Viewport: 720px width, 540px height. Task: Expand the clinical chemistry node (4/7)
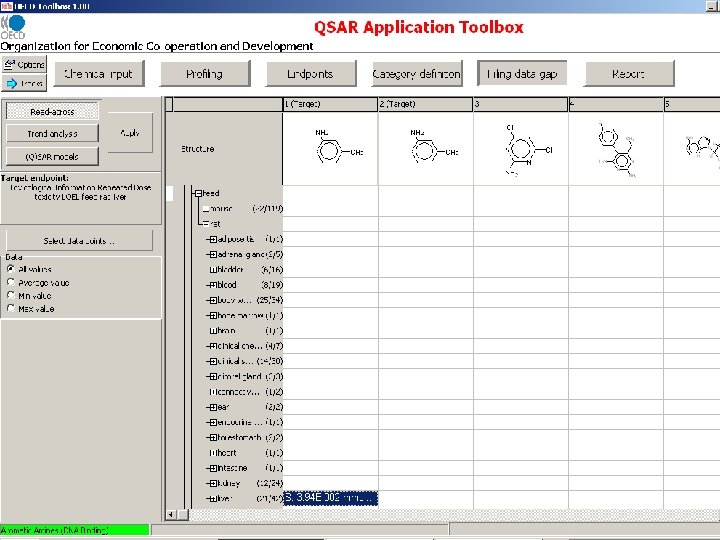tap(213, 346)
